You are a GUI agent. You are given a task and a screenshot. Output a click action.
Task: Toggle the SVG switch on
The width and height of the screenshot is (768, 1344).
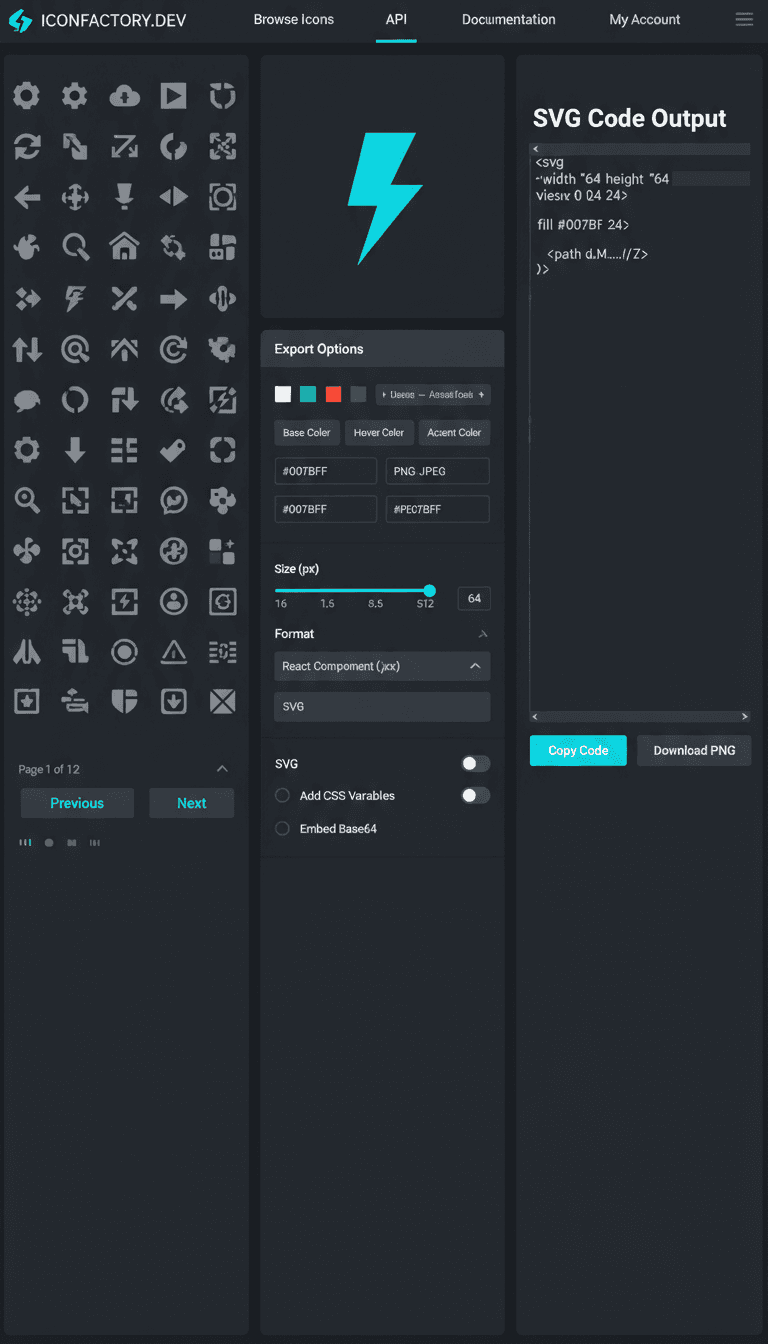tap(475, 764)
